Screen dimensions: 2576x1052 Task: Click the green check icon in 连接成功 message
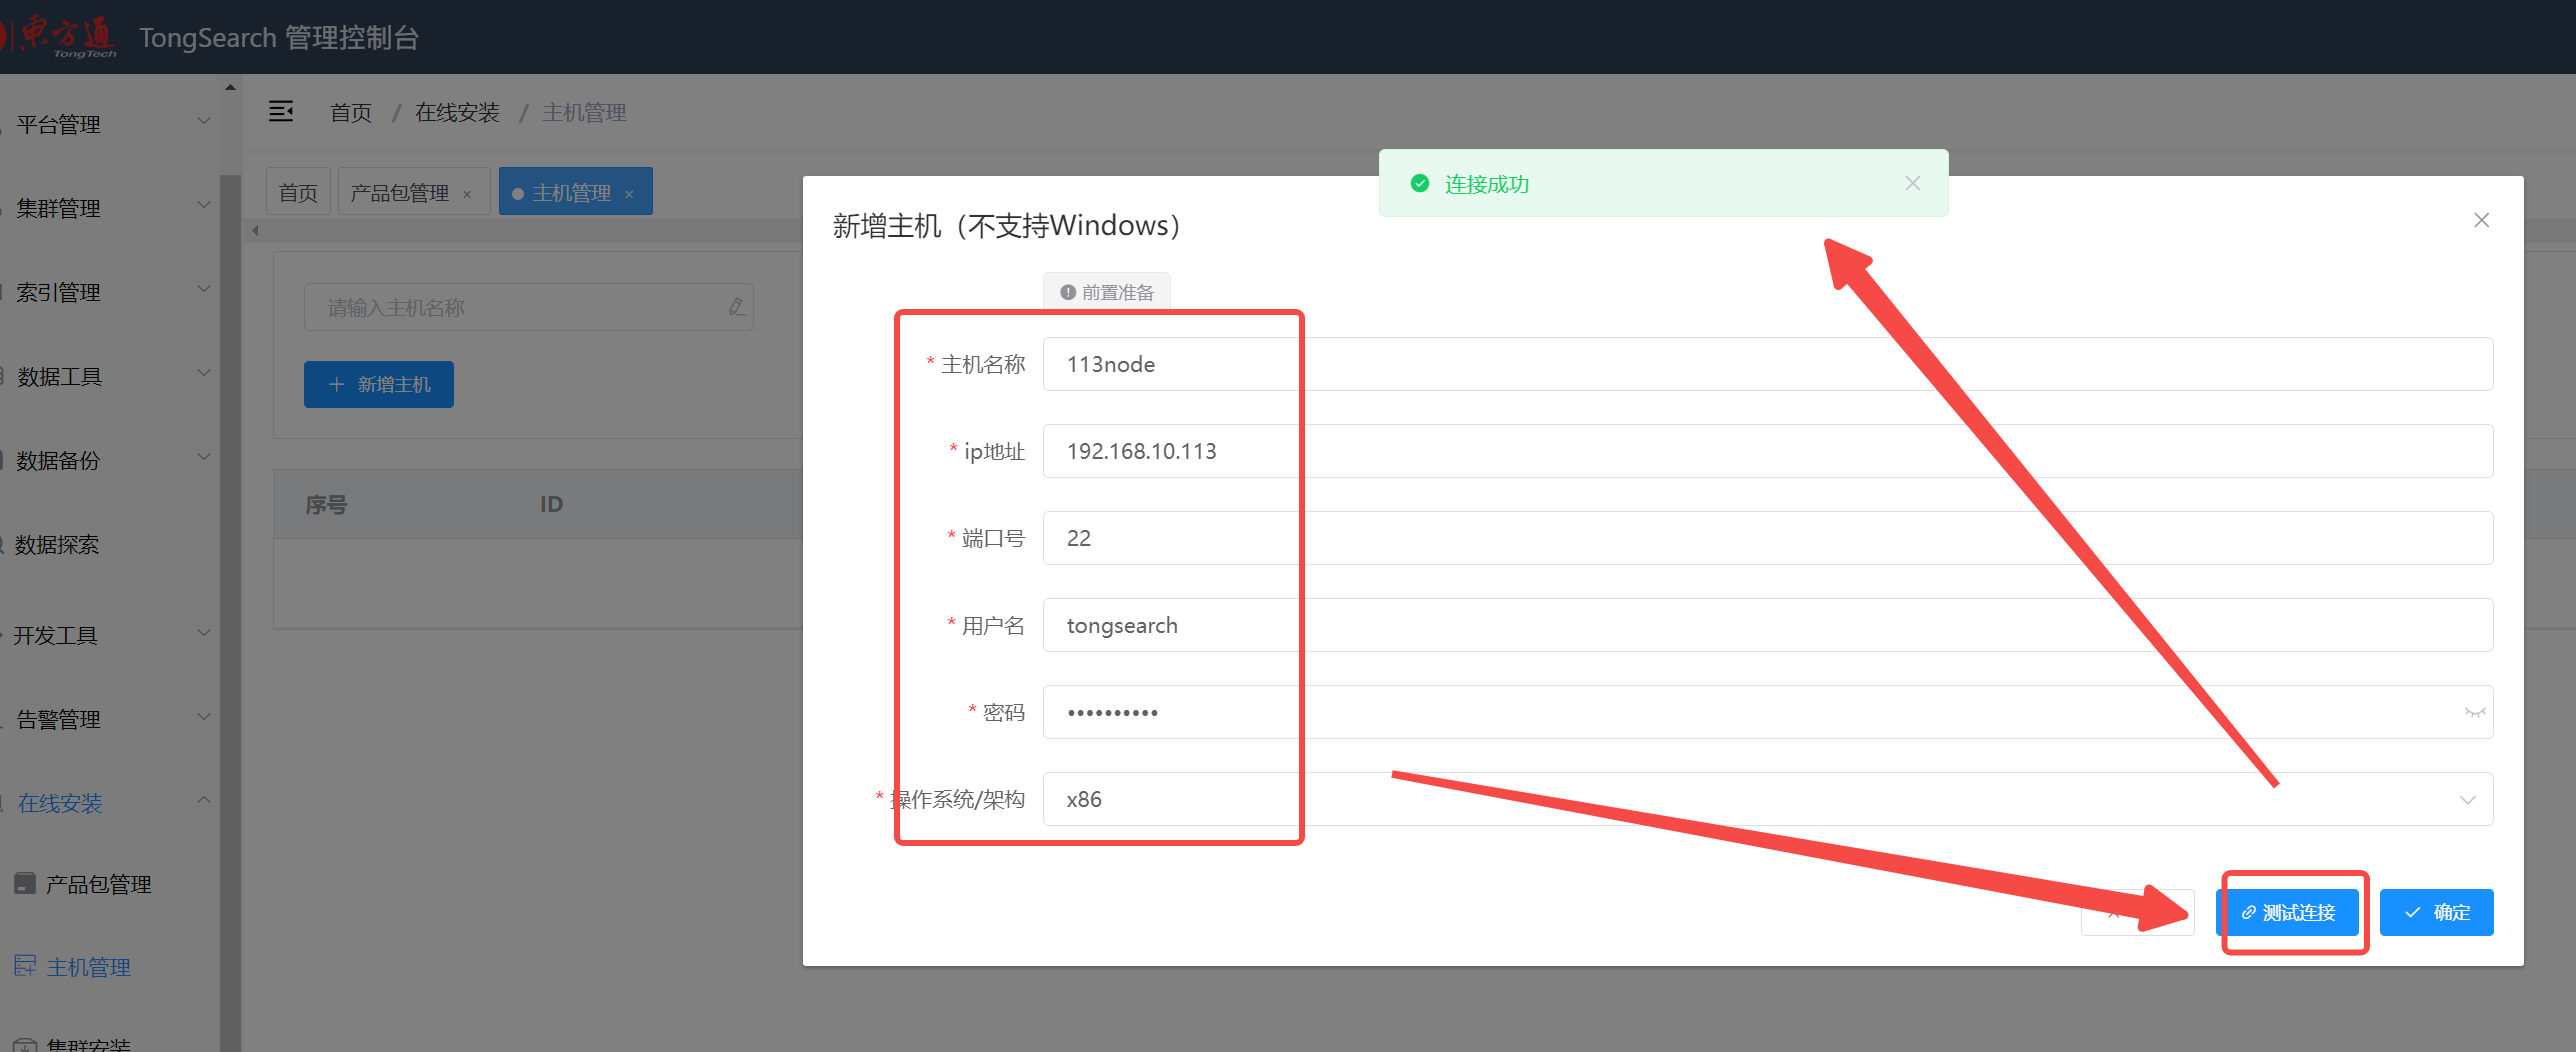(1419, 183)
